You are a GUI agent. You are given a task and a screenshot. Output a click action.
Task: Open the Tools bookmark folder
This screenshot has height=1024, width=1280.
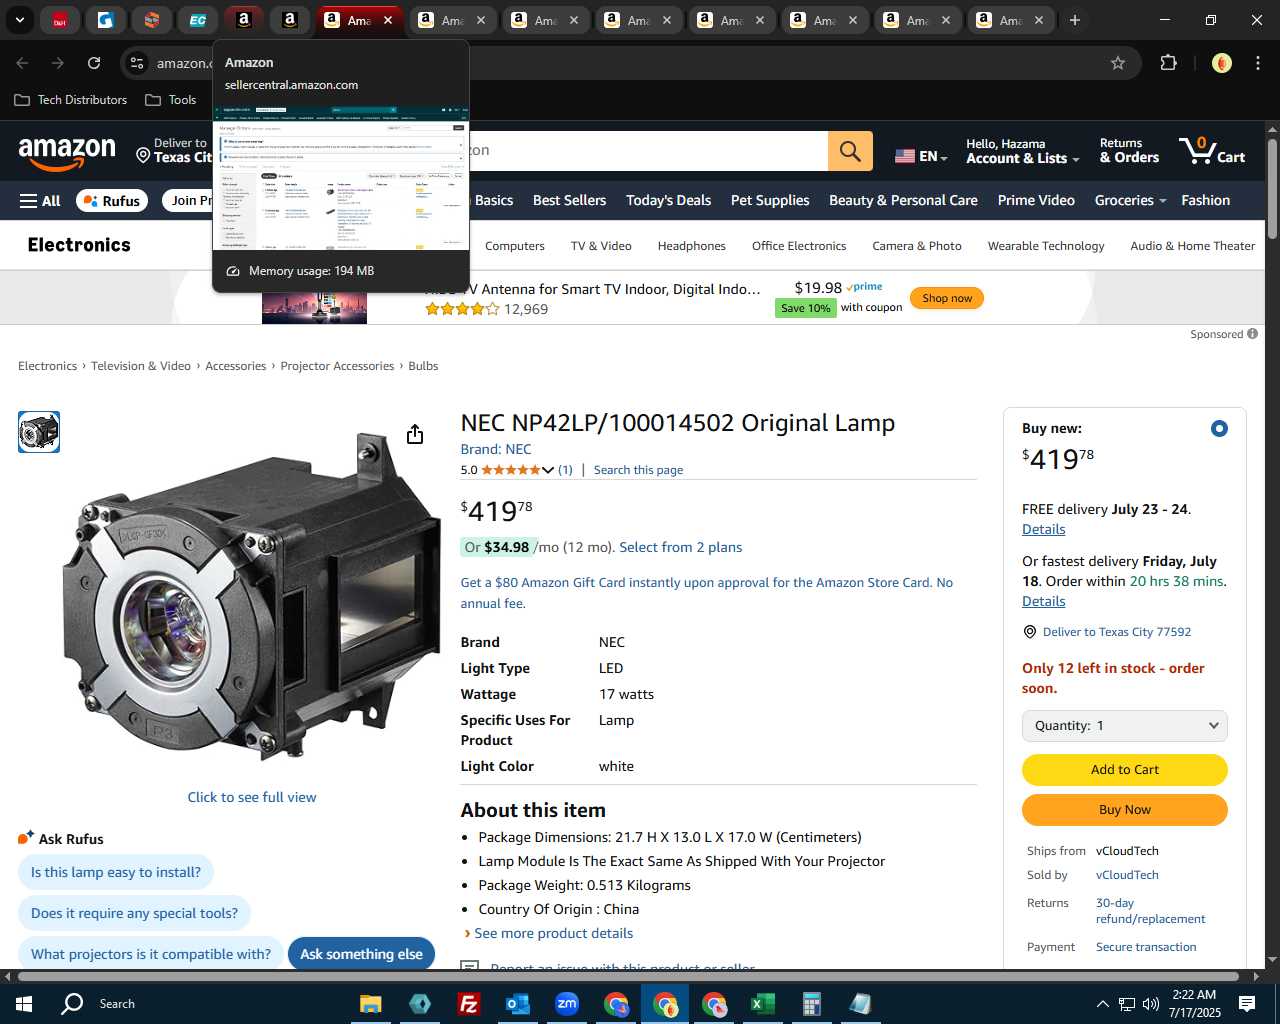171,100
